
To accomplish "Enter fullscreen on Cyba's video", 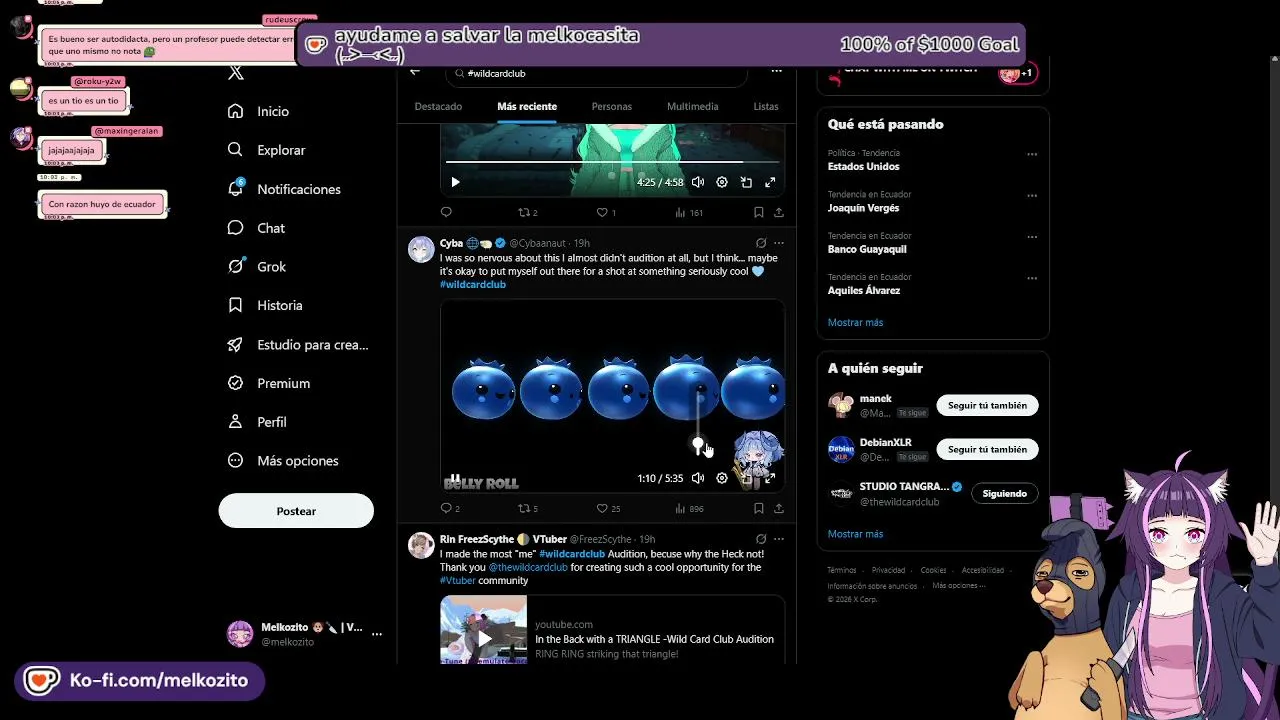I will [x=770, y=479].
